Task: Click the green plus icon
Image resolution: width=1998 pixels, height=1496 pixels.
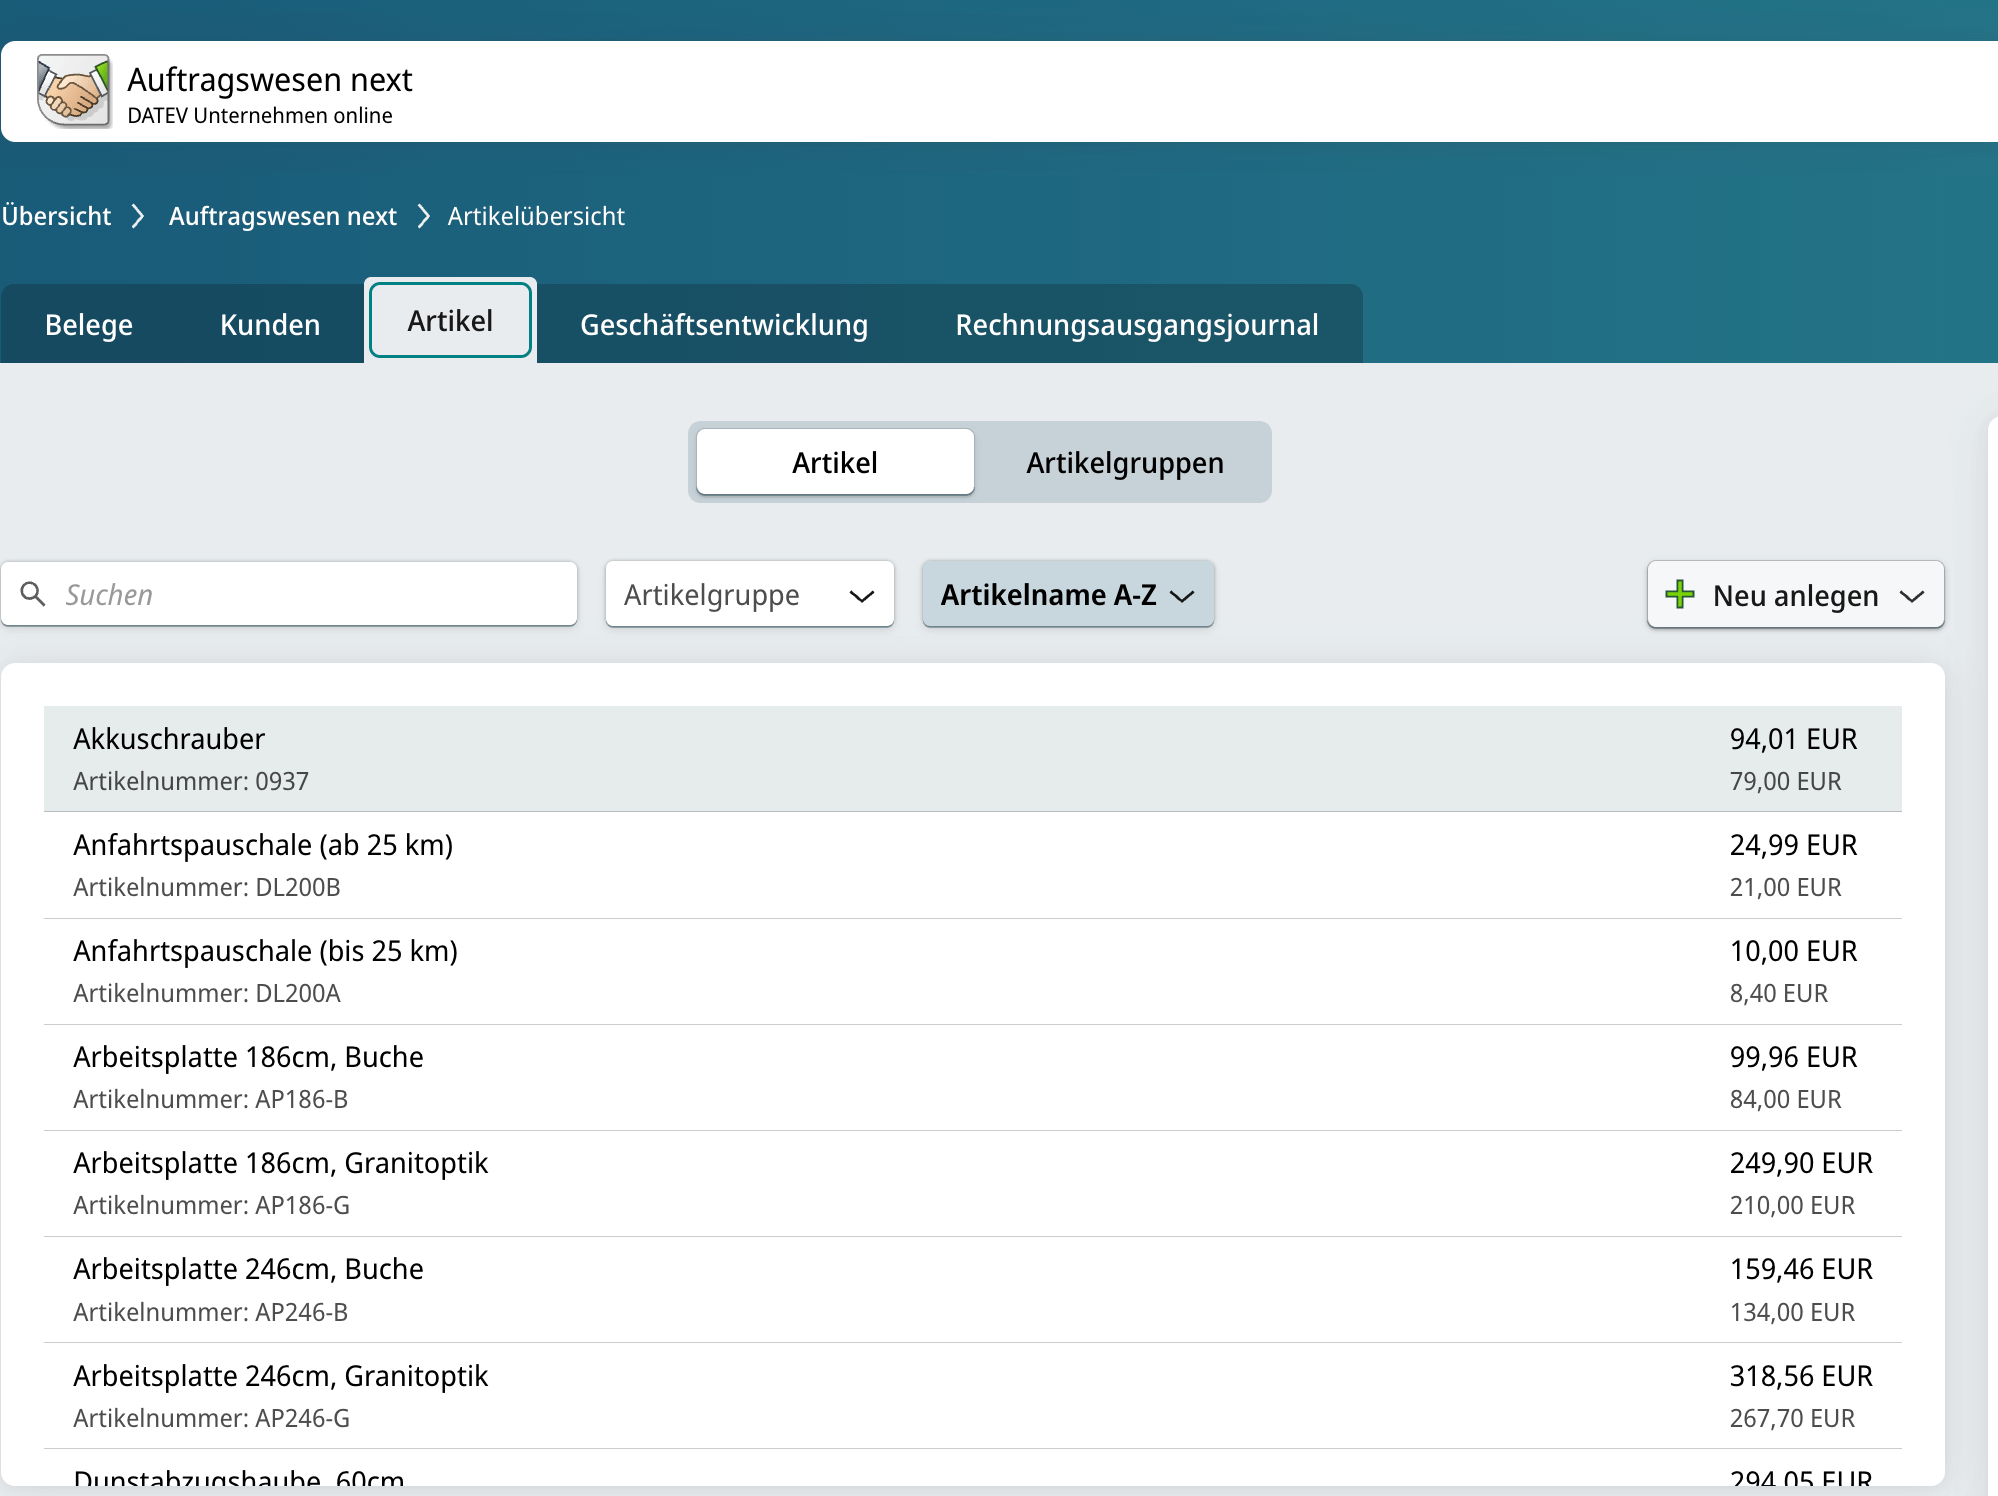Action: pos(1679,594)
